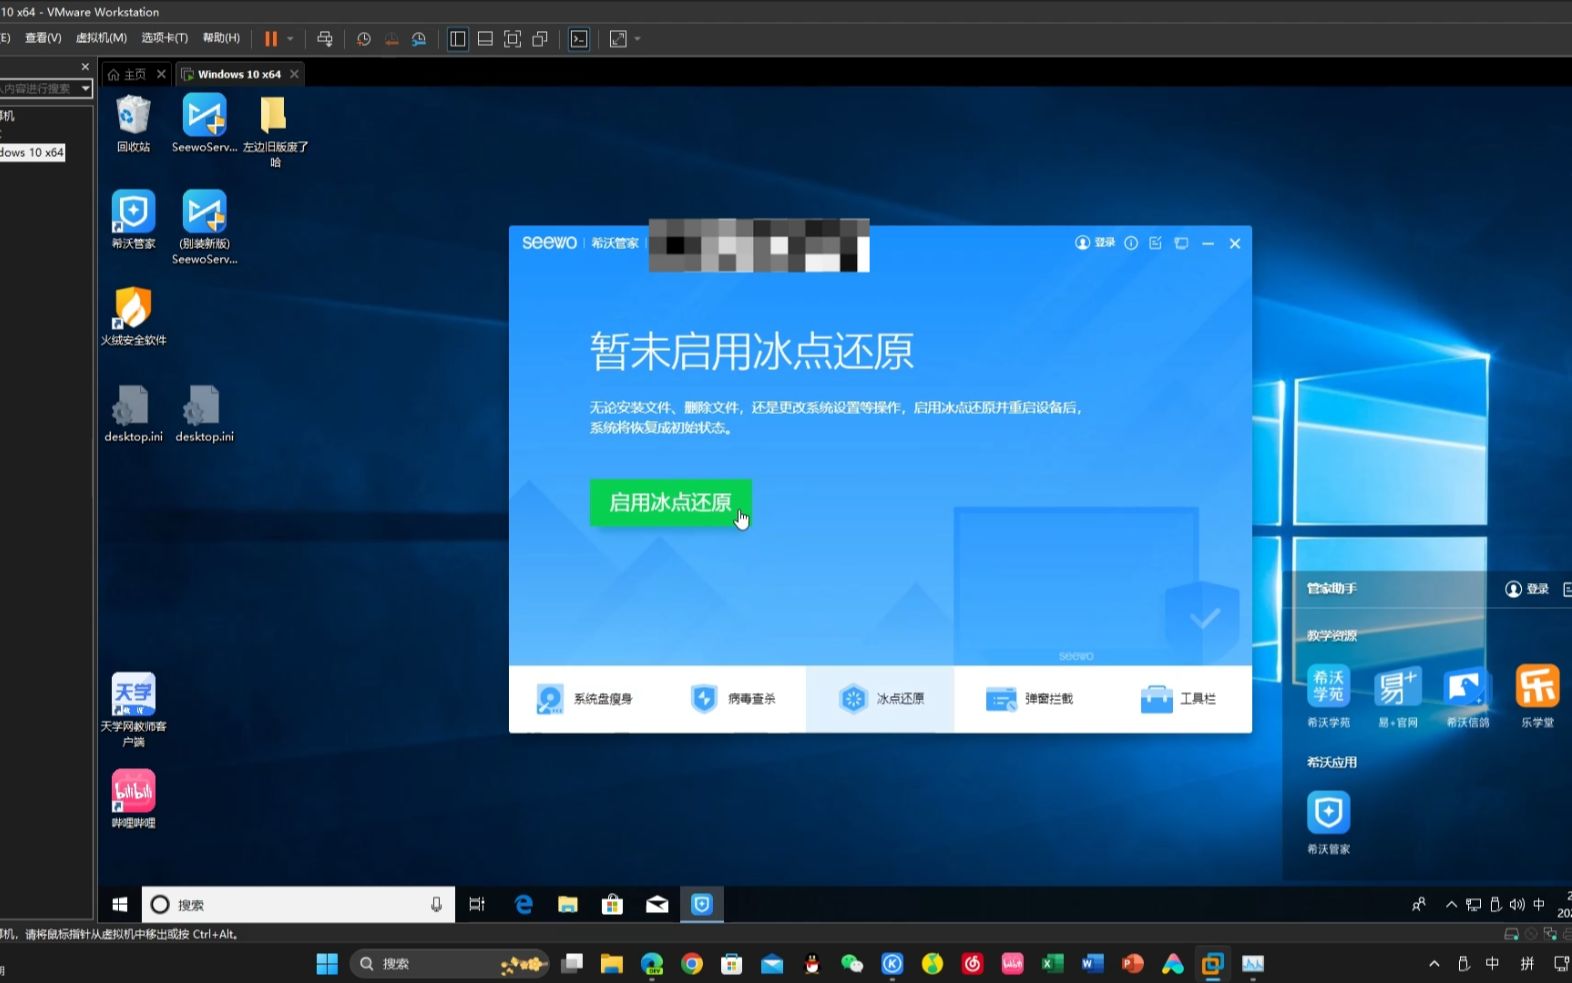Screen dimensions: 1572x983
Task: Open the 查看(V) menu in VMware
Action: pyautogui.click(x=43, y=38)
